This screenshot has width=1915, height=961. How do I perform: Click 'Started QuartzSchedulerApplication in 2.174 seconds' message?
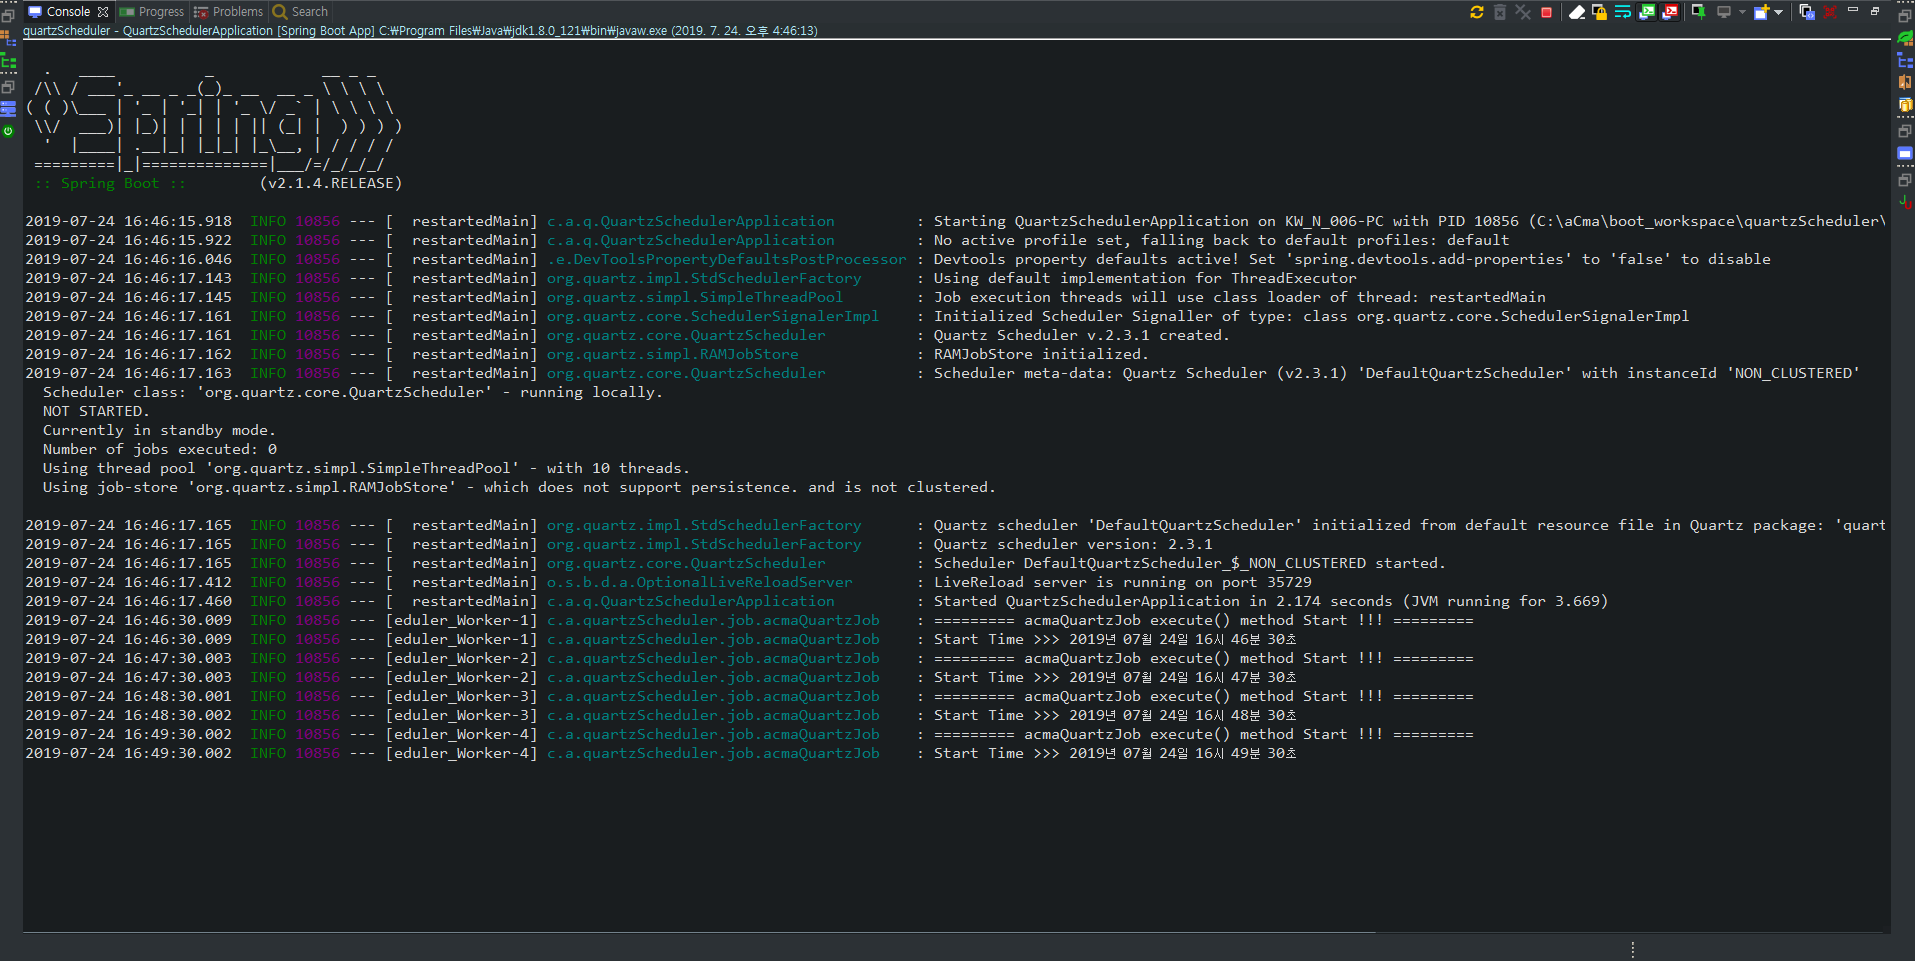click(1163, 601)
